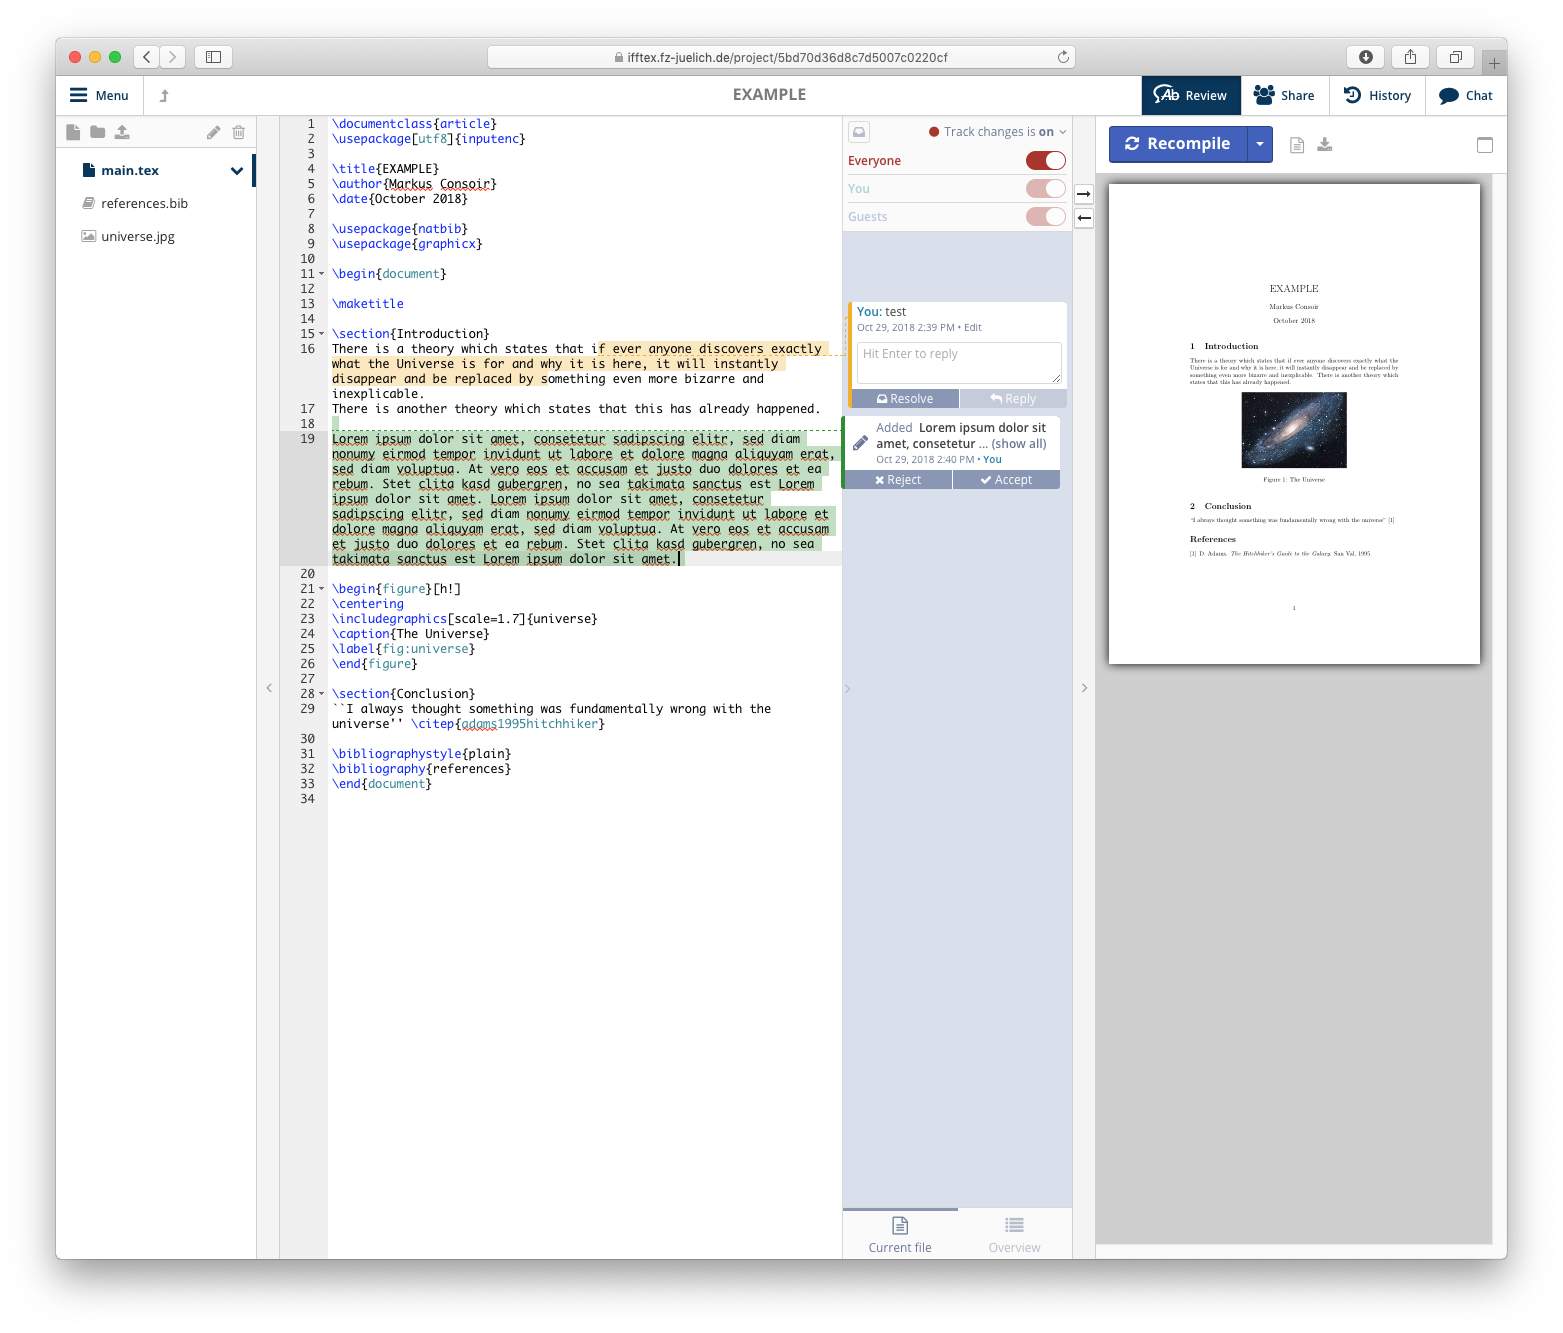The height and width of the screenshot is (1333, 1563).
Task: Click the upload file icon
Action: point(122,132)
